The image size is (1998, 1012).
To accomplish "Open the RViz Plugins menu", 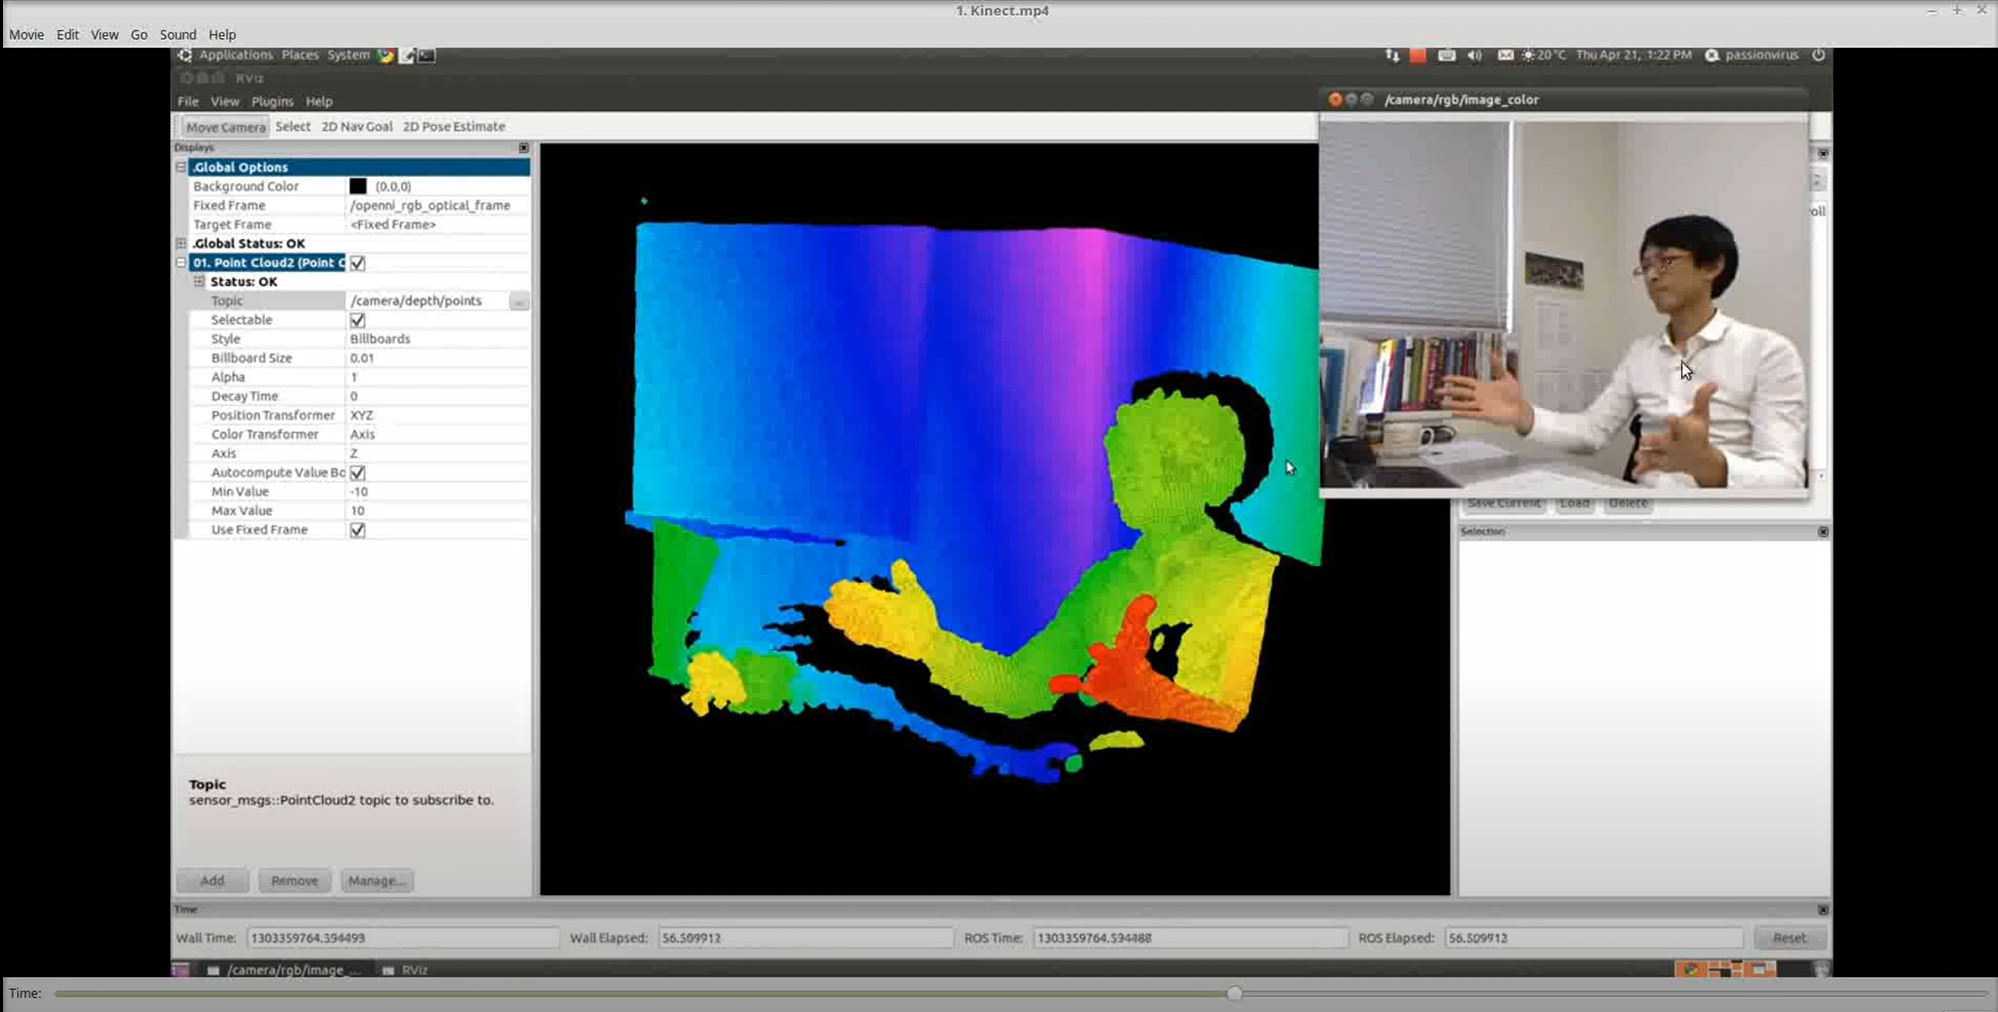I will 272,101.
